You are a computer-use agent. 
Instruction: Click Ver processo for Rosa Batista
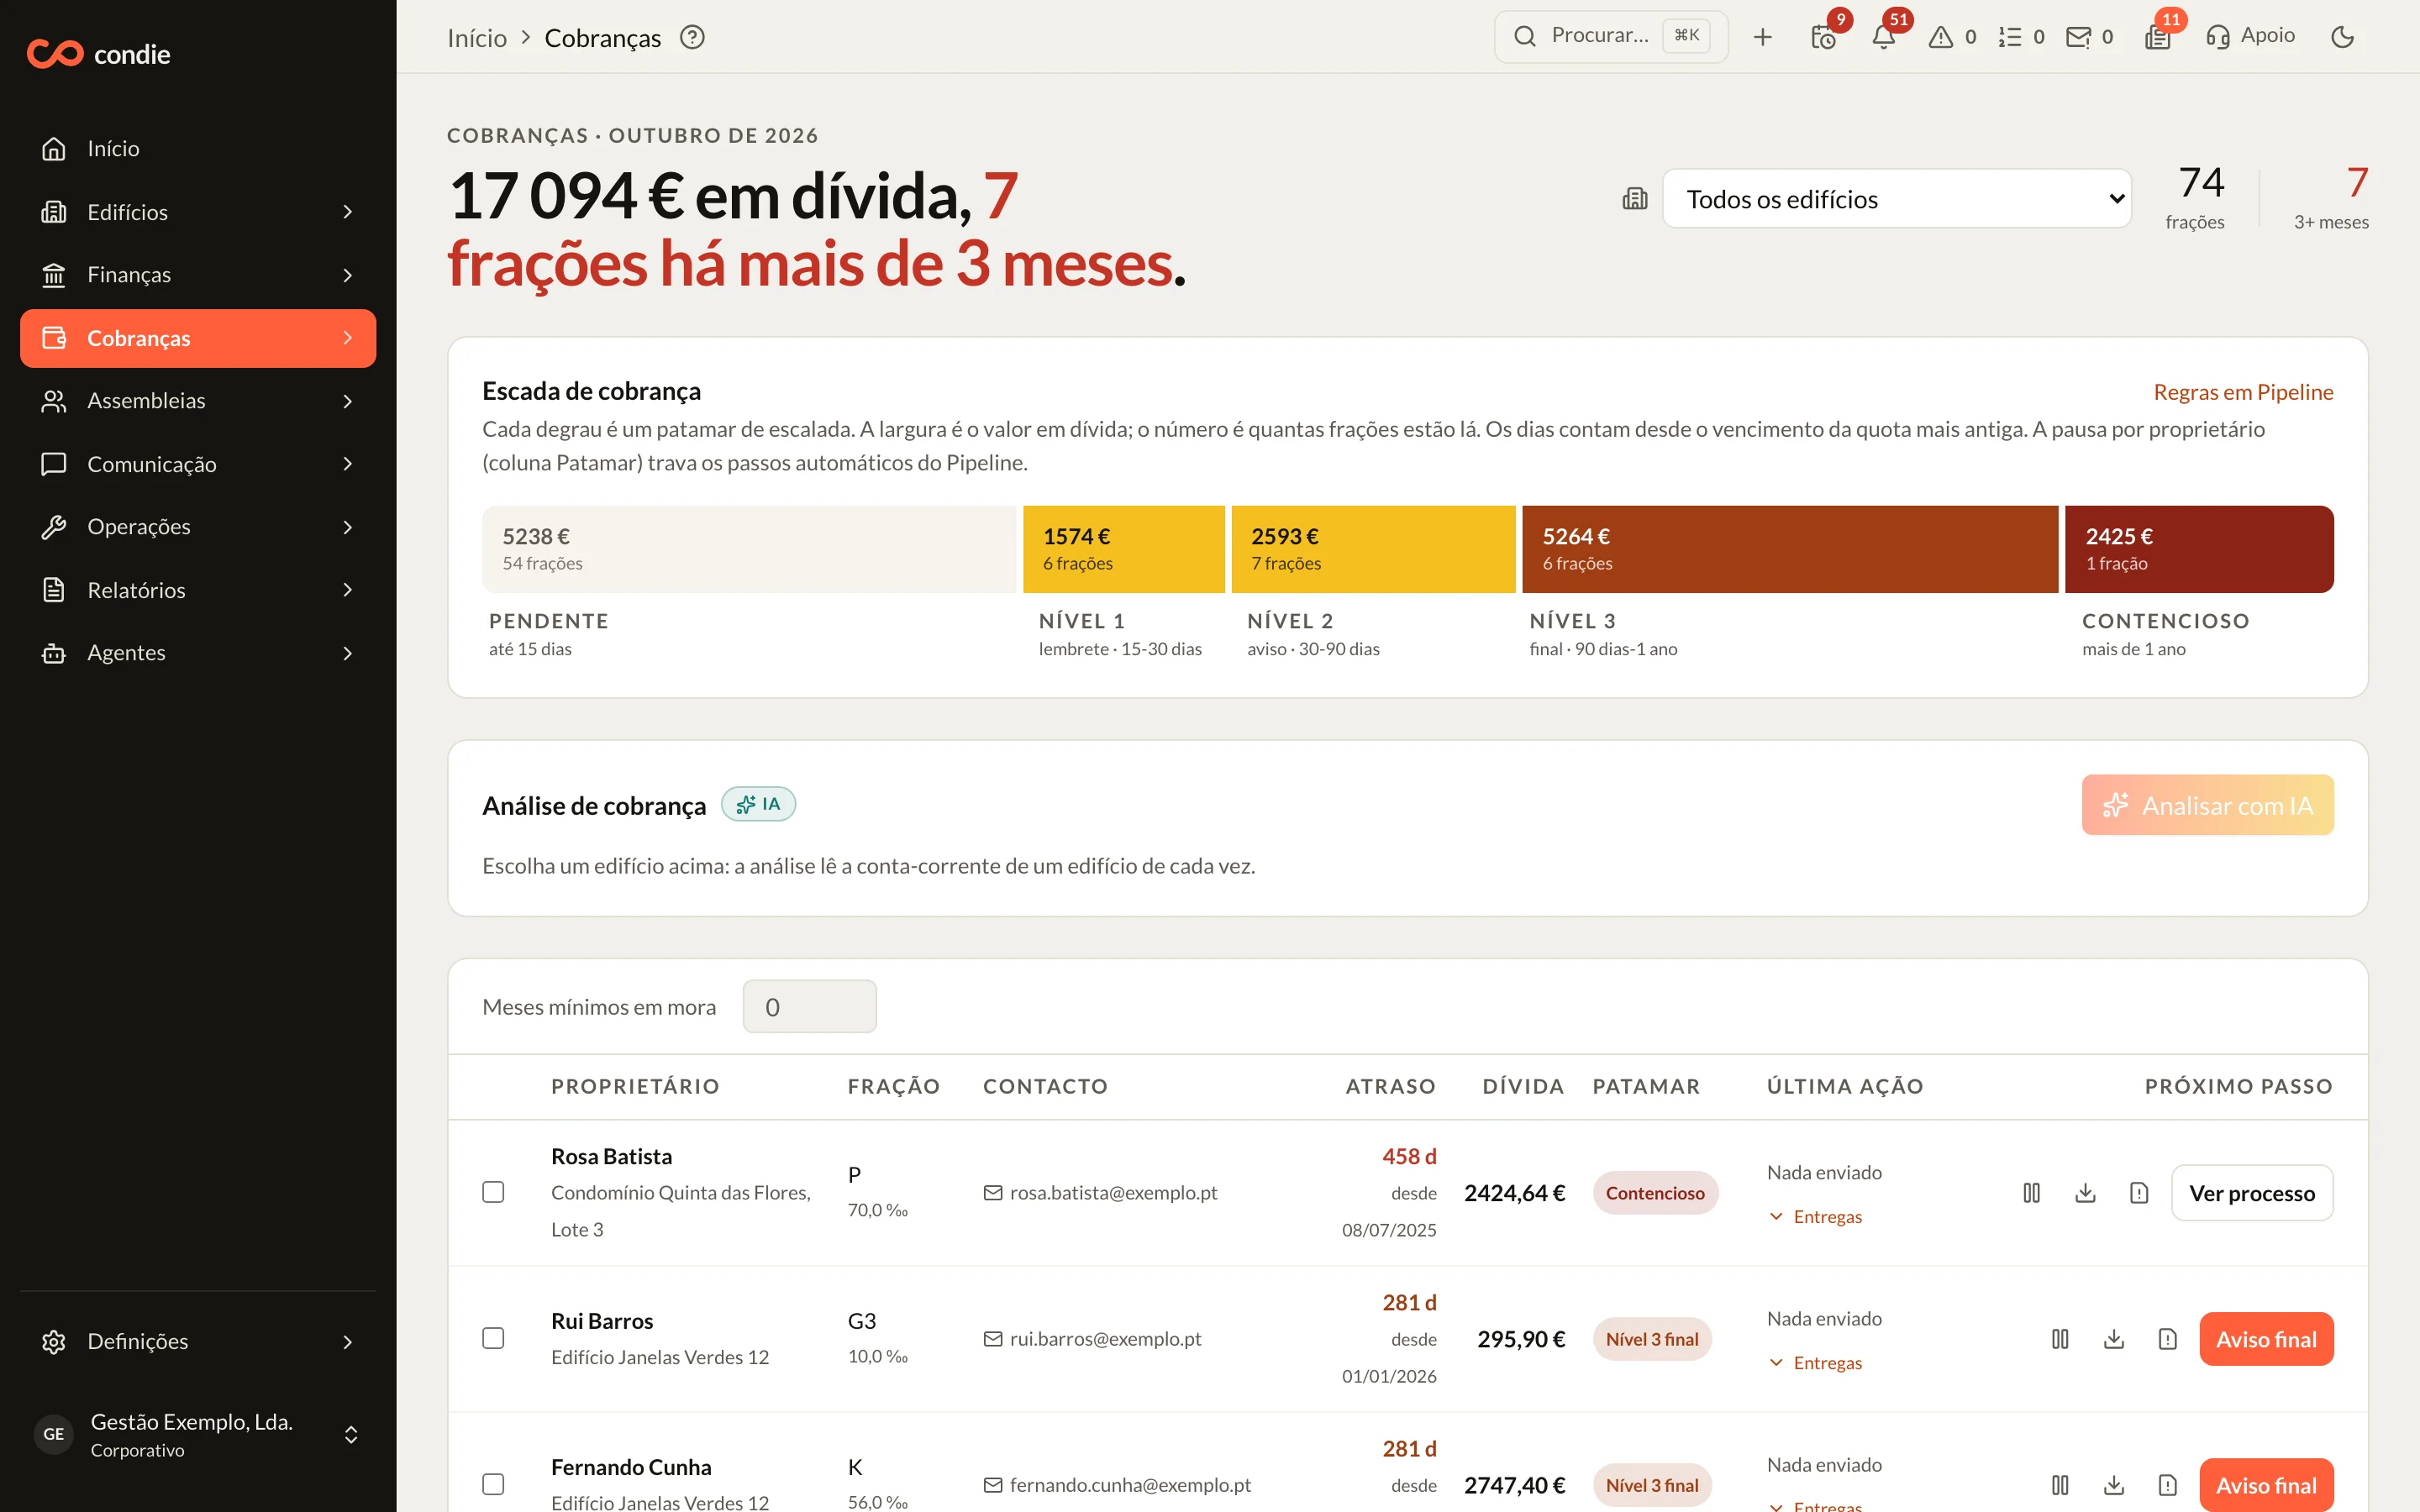[x=2252, y=1192]
